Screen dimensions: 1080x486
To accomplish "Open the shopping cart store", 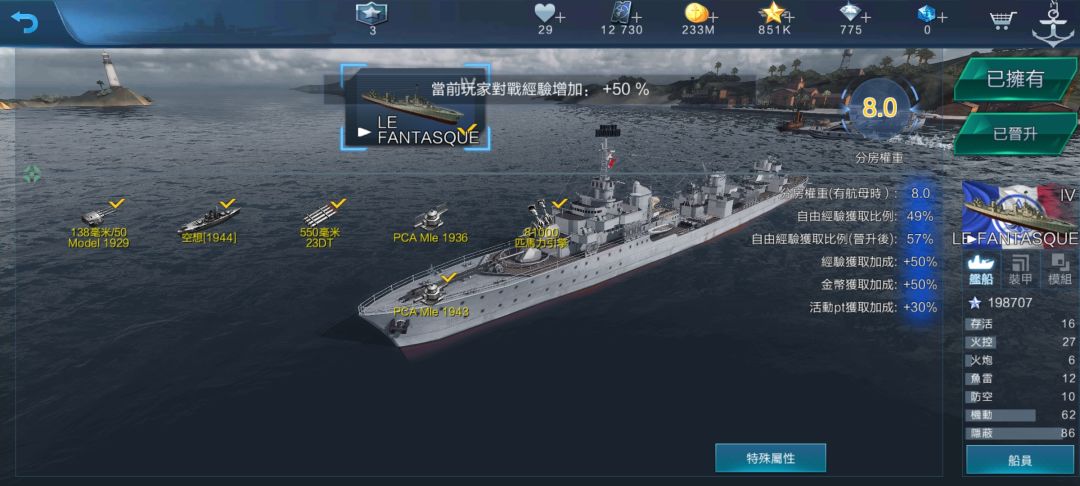I will [x=1004, y=20].
